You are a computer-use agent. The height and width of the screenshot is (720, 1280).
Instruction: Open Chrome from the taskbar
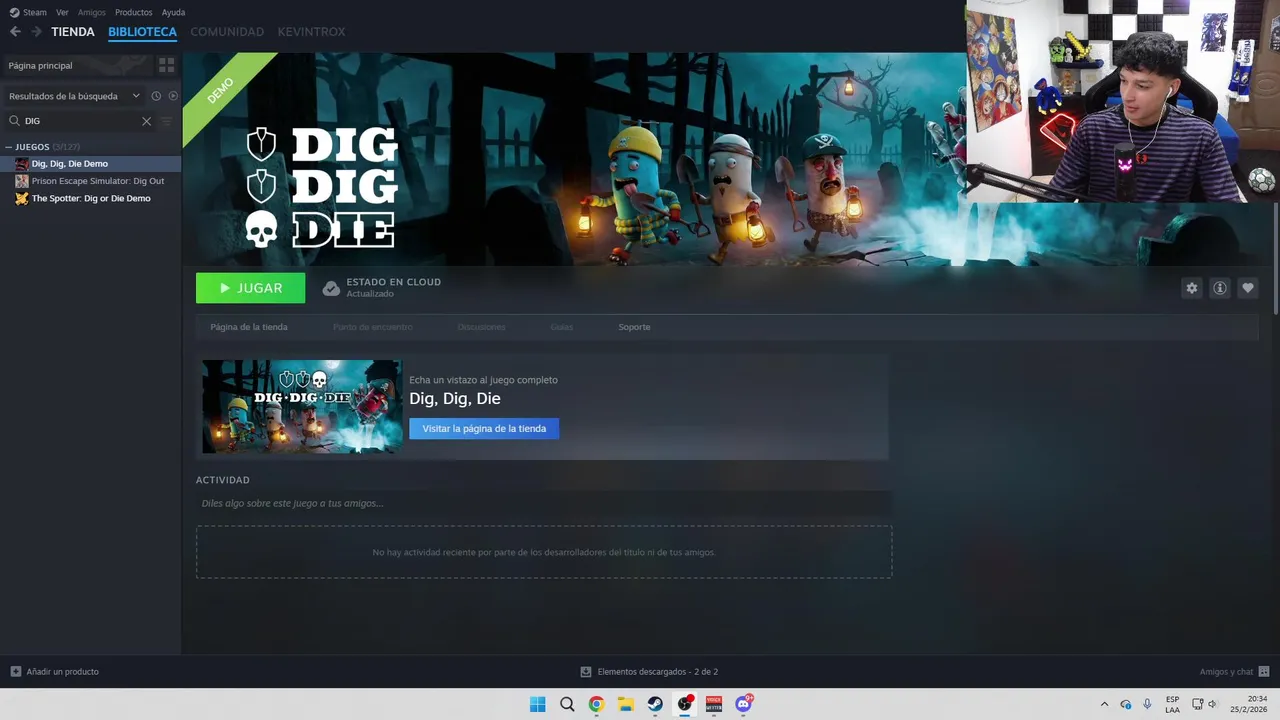coord(596,704)
